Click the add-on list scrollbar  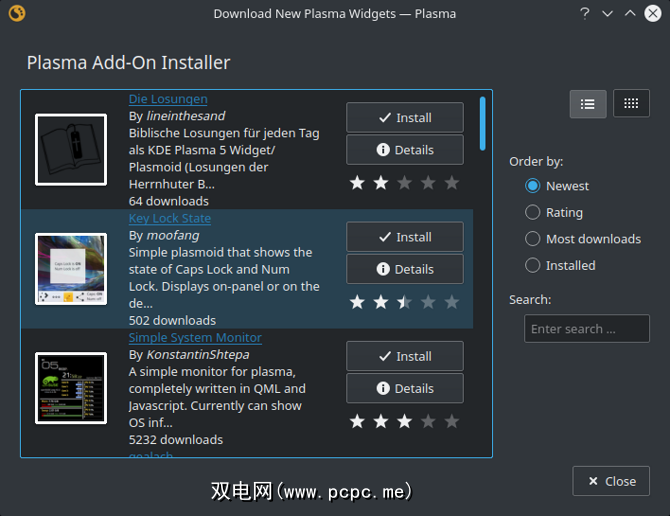click(483, 121)
